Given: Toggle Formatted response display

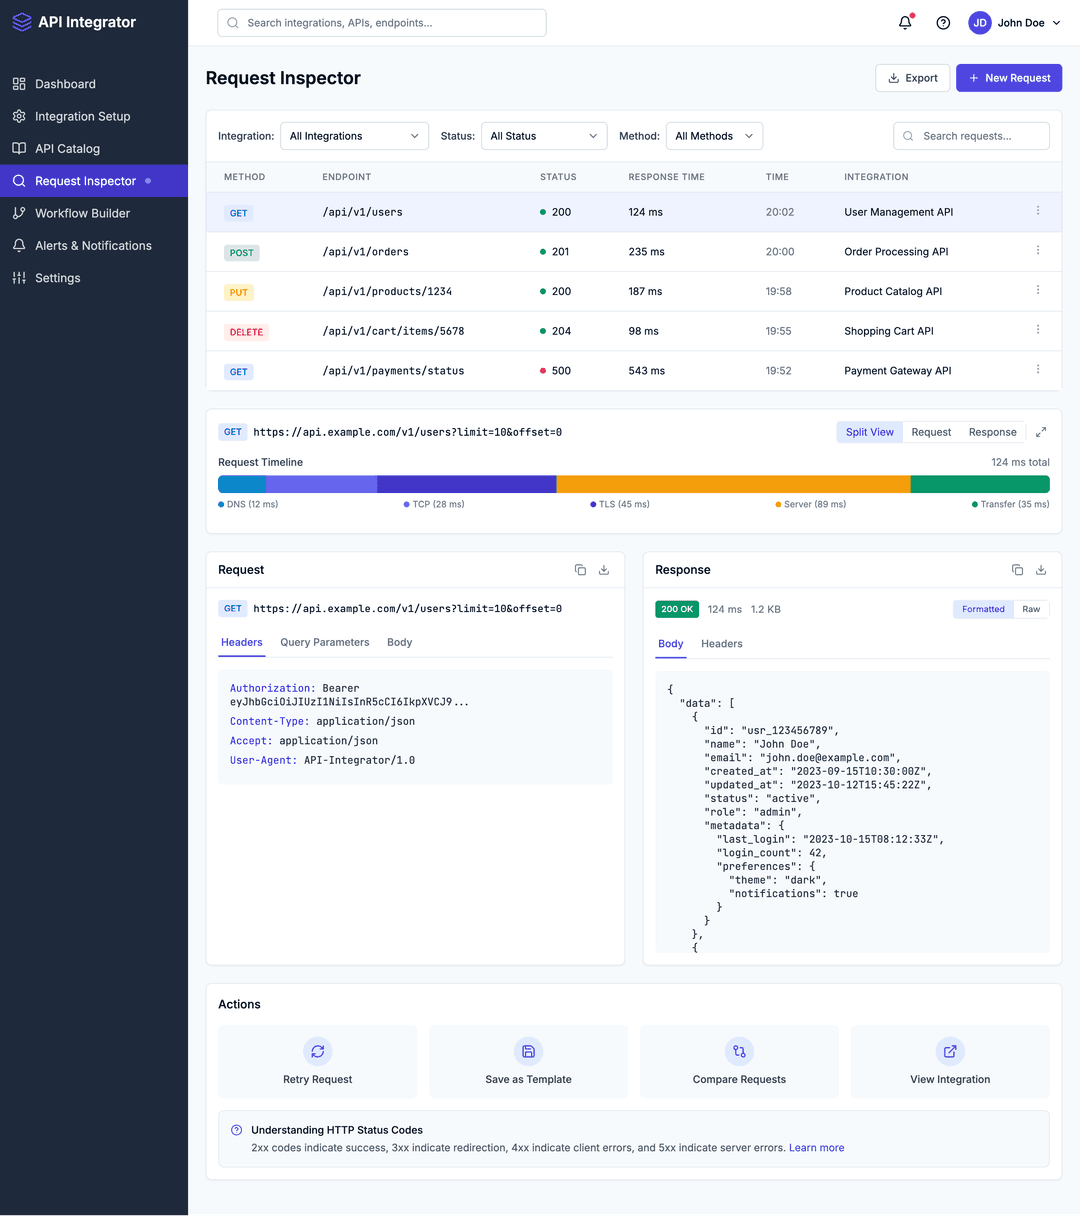Looking at the screenshot, I should click(x=983, y=608).
